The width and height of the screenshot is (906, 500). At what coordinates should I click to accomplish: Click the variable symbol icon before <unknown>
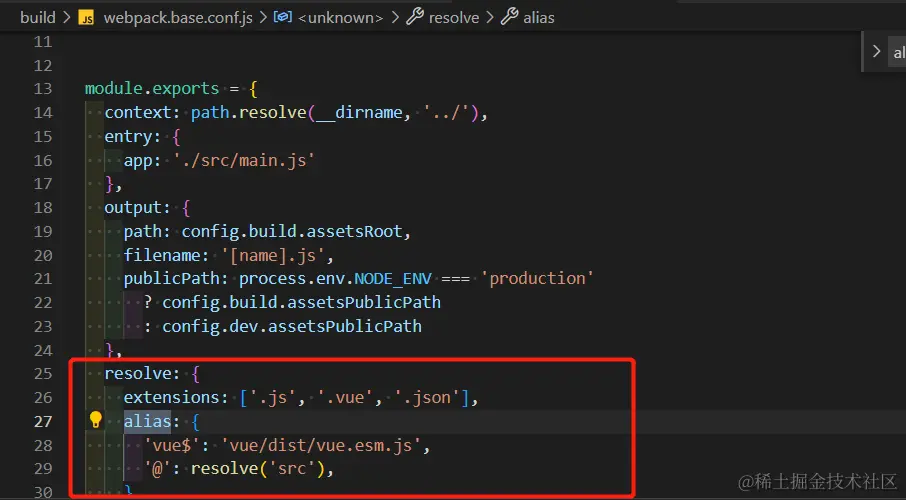tap(283, 17)
